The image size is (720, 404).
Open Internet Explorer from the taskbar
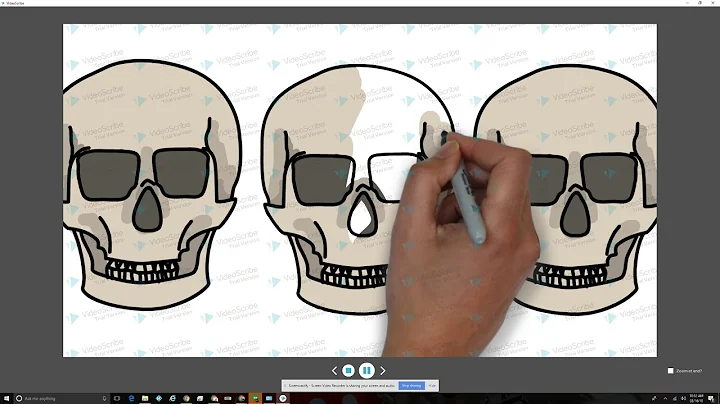[x=172, y=398]
